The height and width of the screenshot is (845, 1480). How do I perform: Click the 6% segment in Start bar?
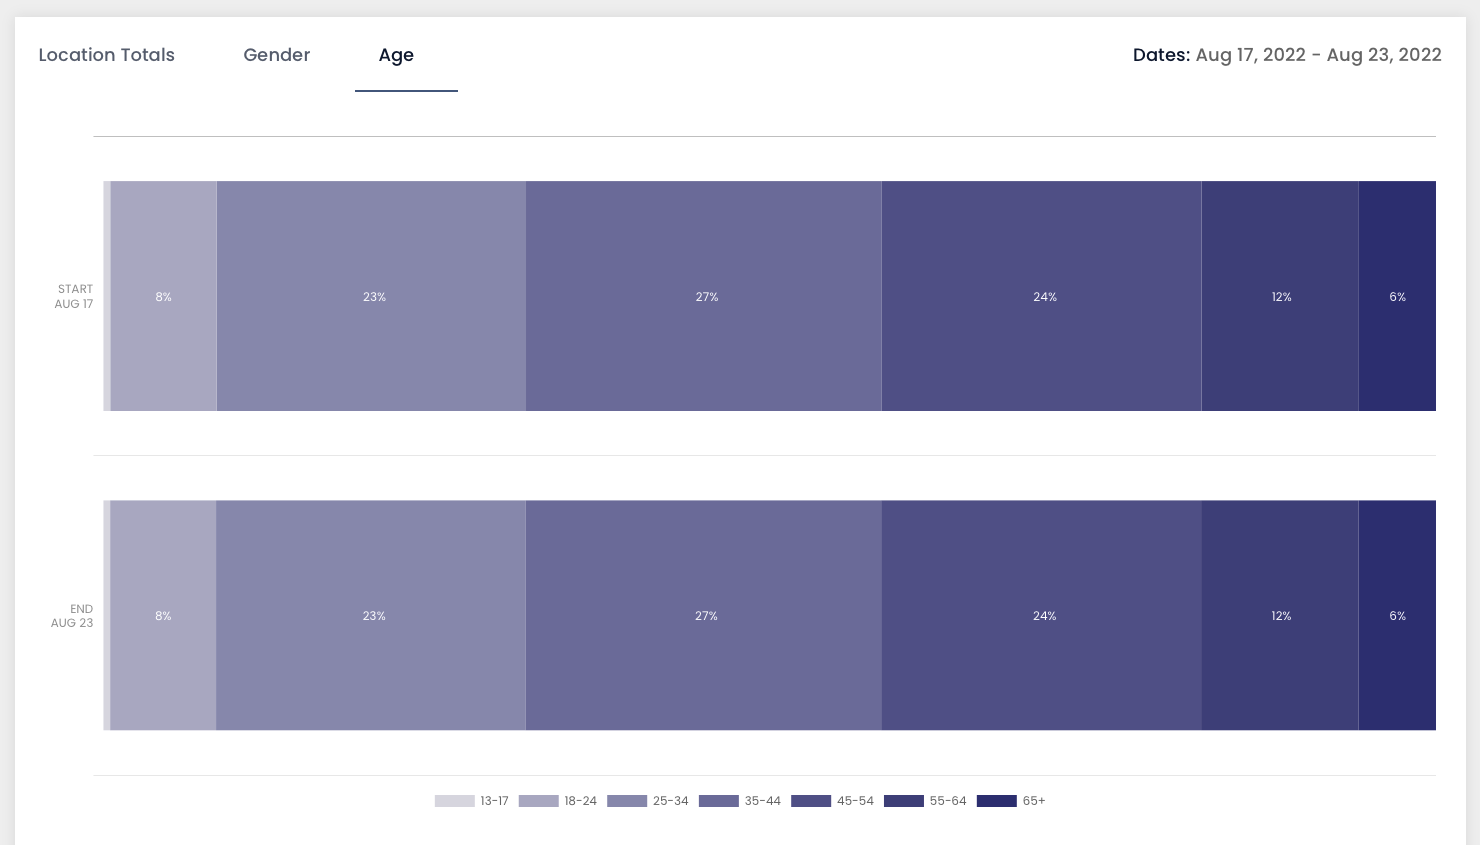tap(1397, 296)
